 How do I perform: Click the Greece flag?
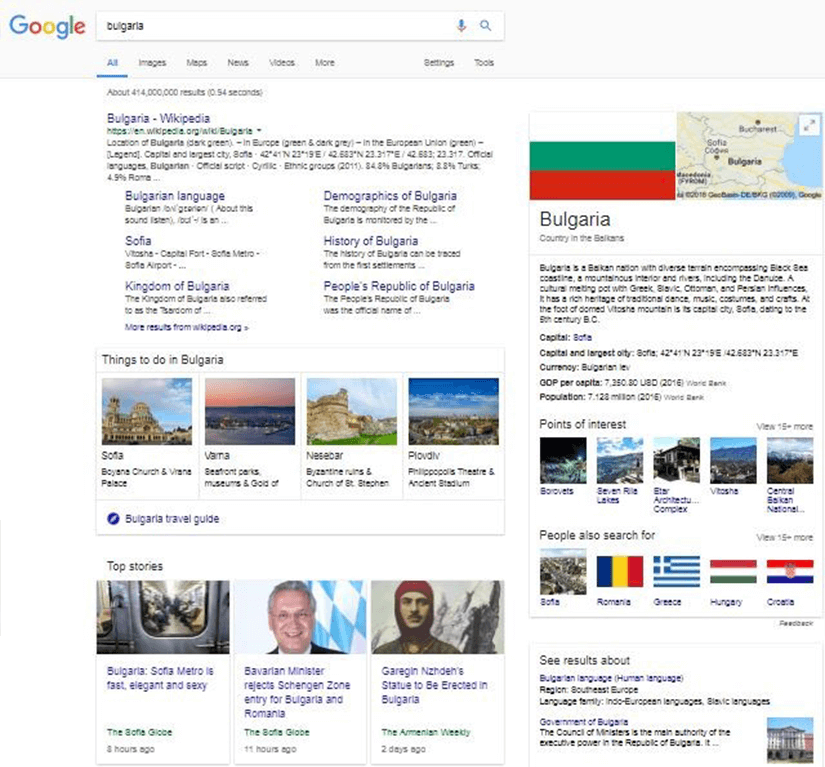click(677, 571)
